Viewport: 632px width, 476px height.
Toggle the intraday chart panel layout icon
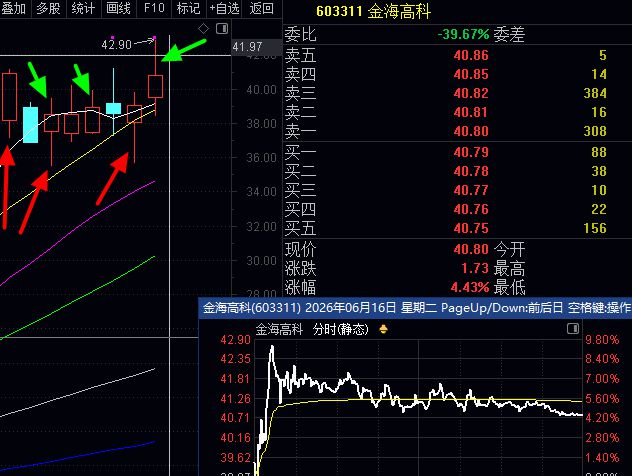[x=573, y=328]
